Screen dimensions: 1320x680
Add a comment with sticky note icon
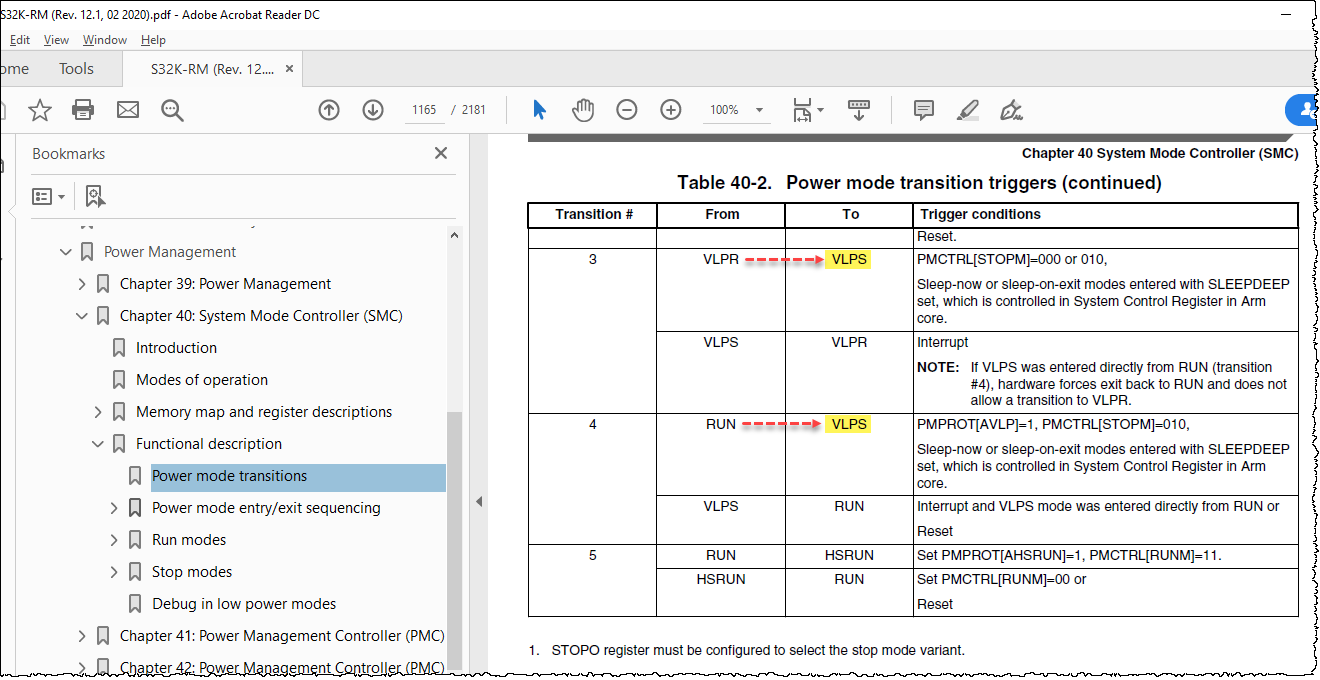pyautogui.click(x=924, y=110)
